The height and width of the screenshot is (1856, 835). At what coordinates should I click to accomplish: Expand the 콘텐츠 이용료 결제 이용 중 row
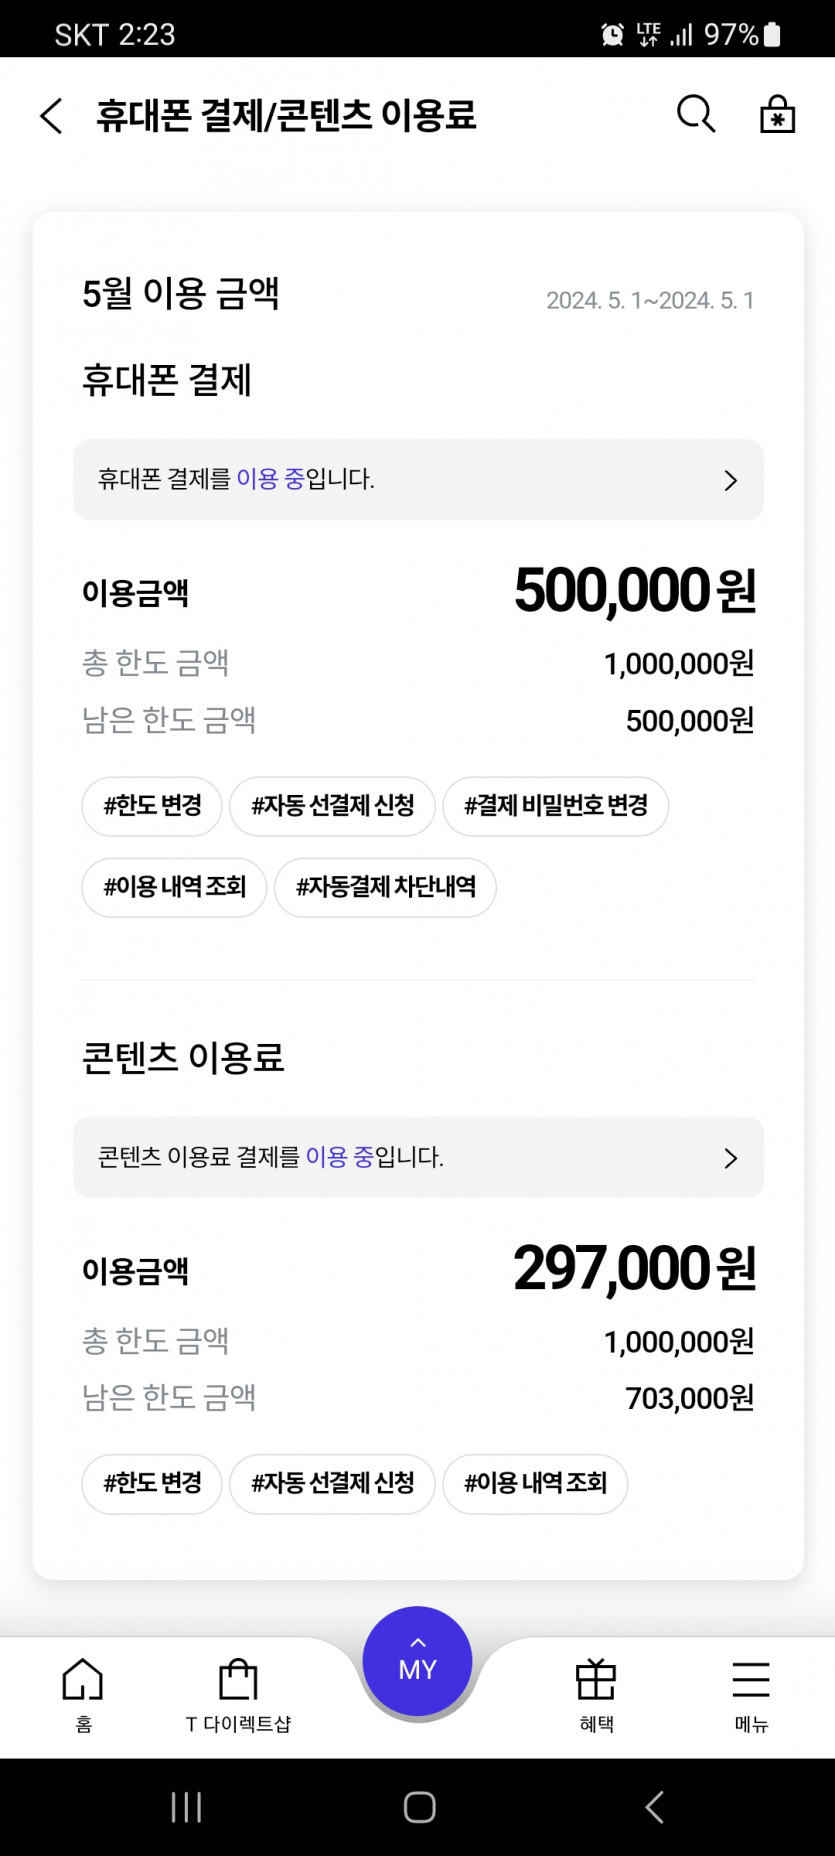[418, 1158]
